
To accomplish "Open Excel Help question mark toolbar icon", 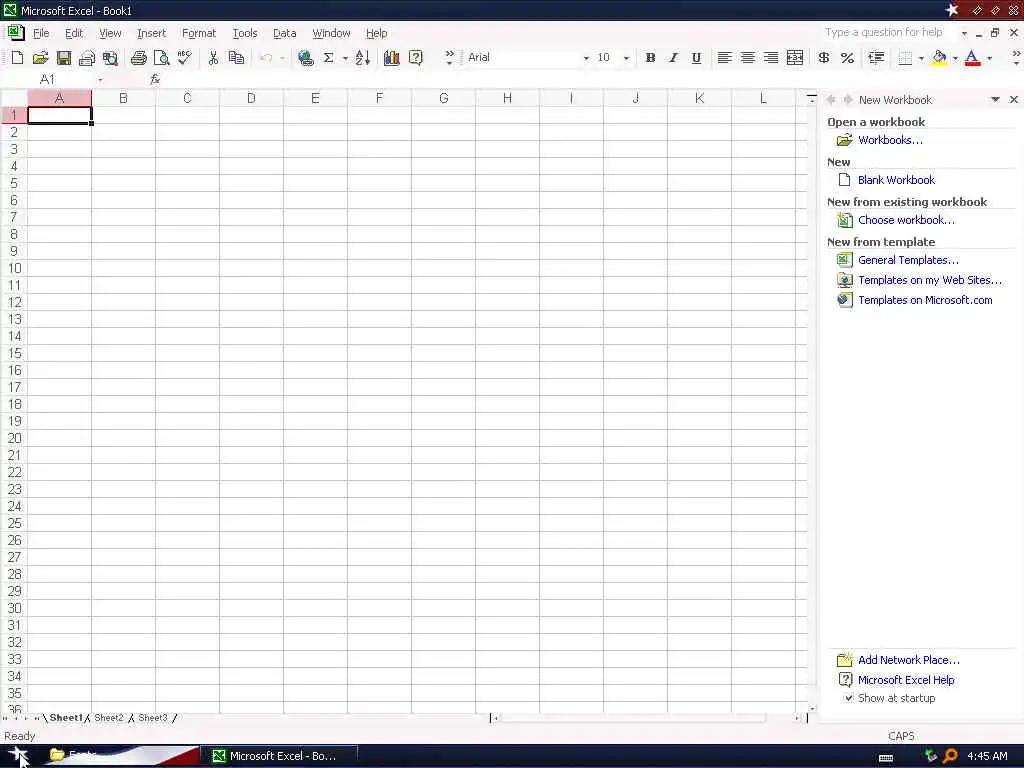I will (x=415, y=57).
